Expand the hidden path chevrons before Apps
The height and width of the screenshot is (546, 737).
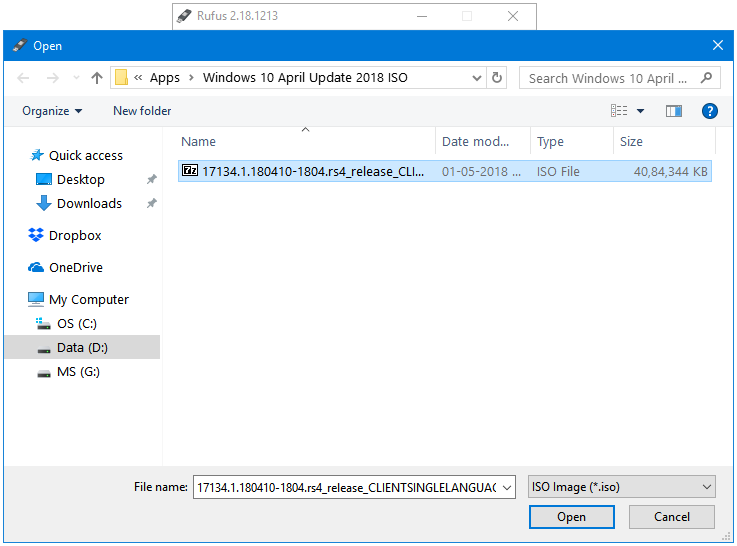(138, 78)
